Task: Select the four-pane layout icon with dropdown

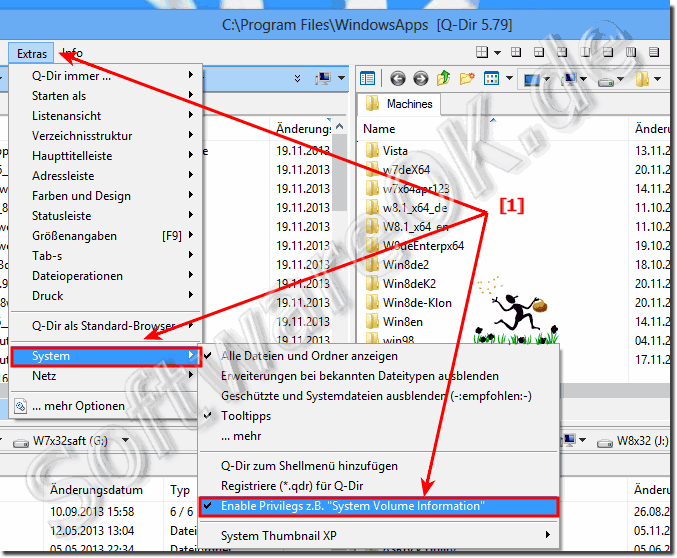Action: (x=481, y=53)
